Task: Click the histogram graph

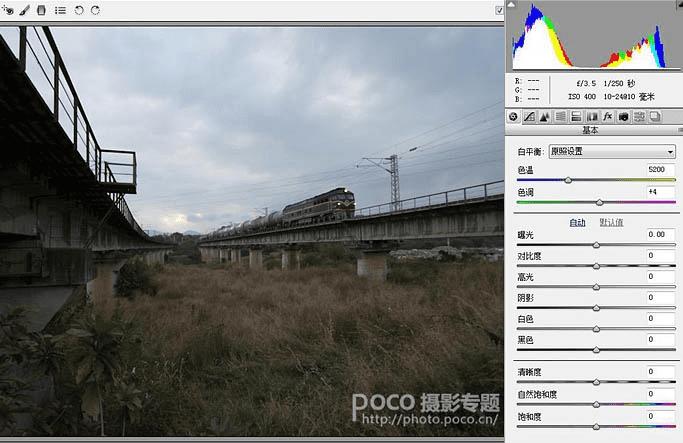Action: (596, 35)
